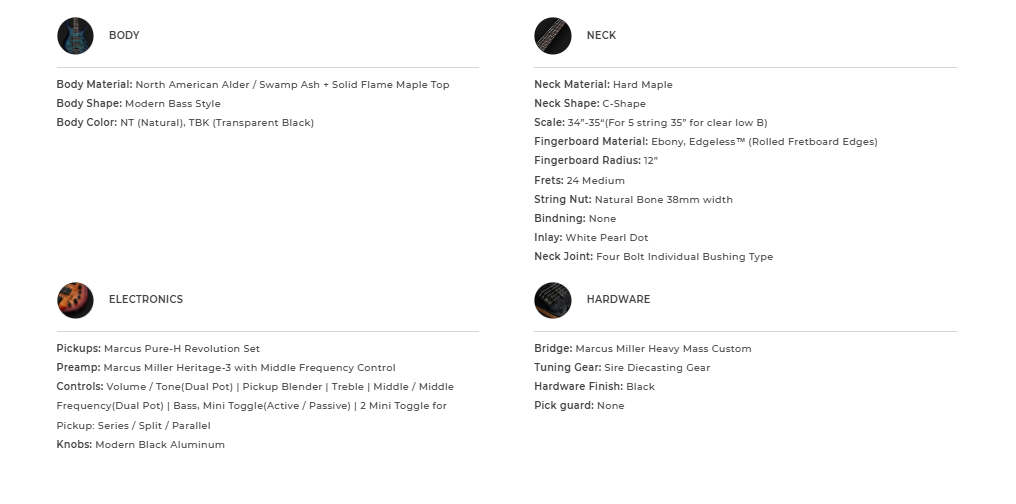The width and height of the screenshot is (1016, 504).
Task: Click the String Nut specification line
Action: pos(633,200)
